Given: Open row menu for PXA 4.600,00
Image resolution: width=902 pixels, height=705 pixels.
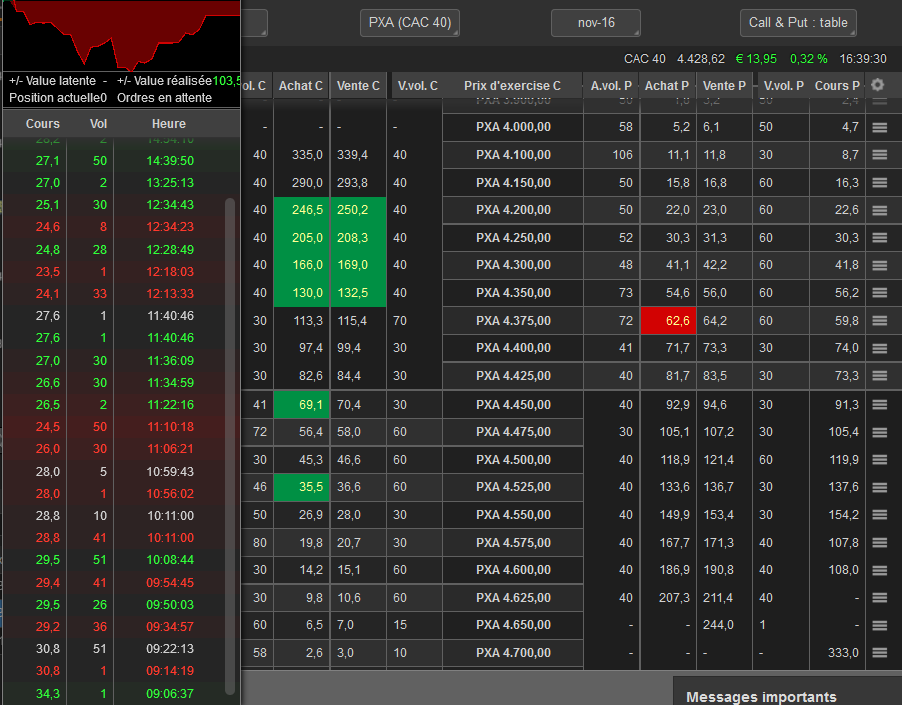Looking at the screenshot, I should click(879, 570).
